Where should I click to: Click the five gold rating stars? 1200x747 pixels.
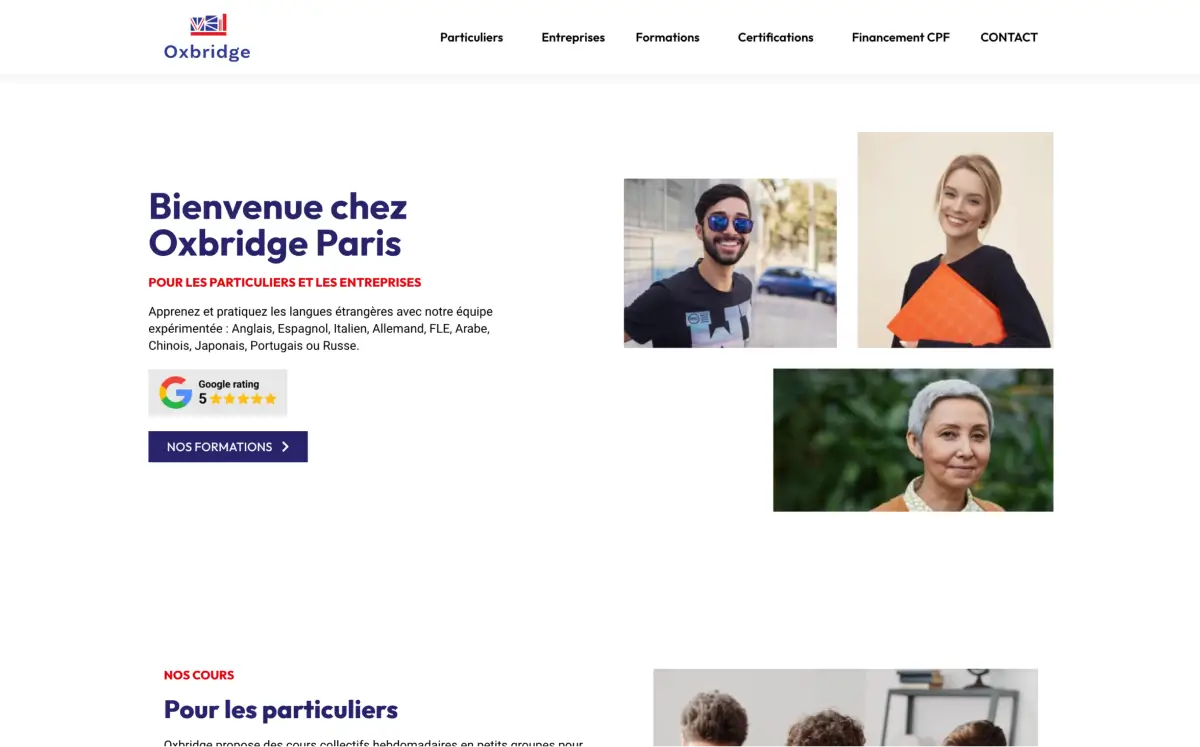click(243, 399)
